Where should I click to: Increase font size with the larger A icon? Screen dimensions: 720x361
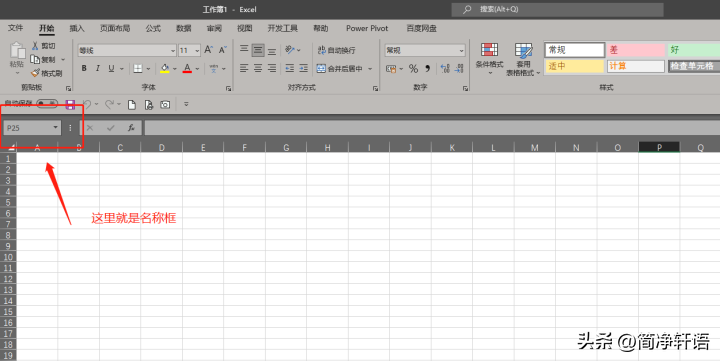(x=208, y=50)
